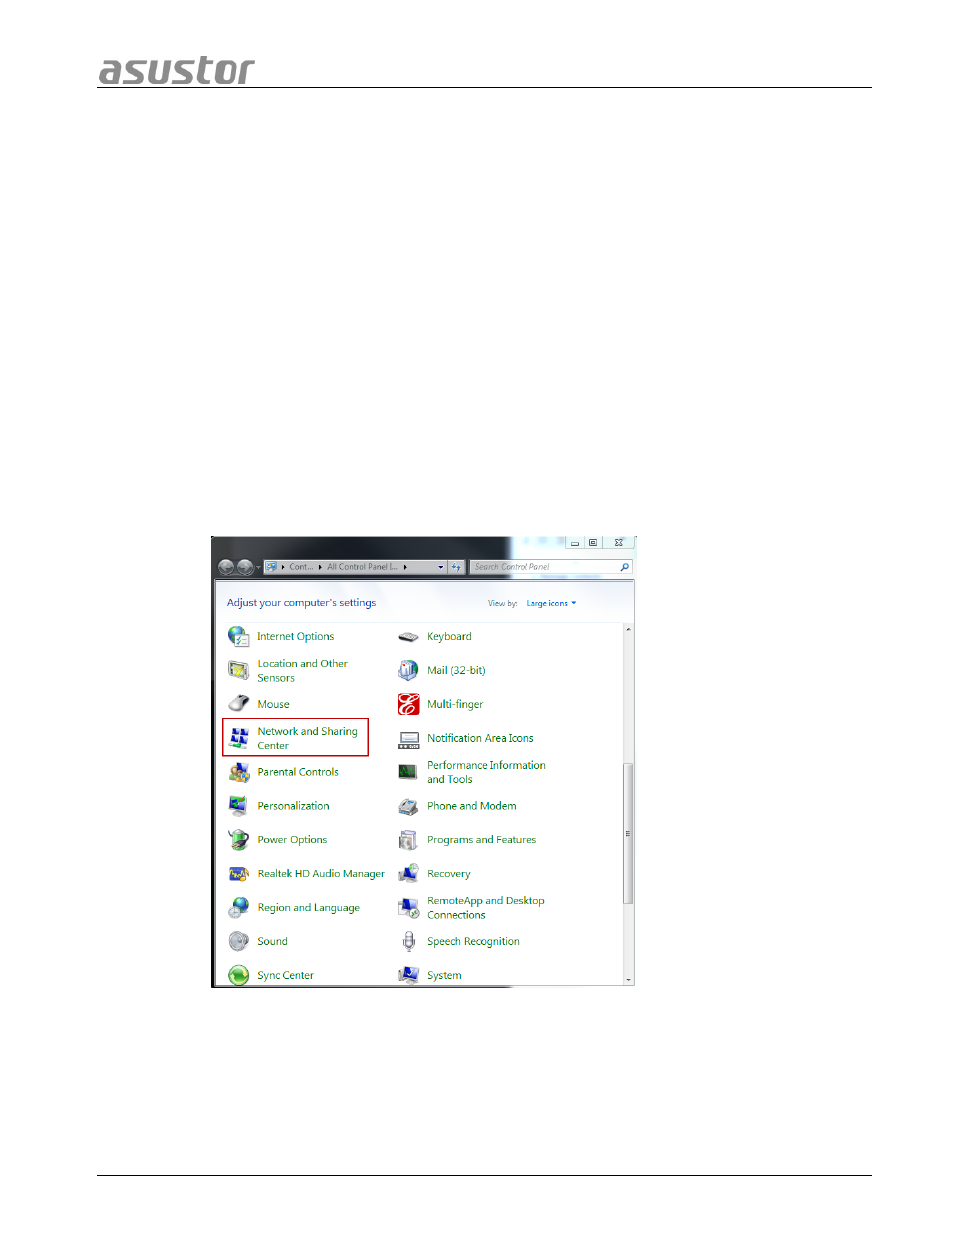This screenshot has width=954, height=1235.
Task: Open the Power Options icon
Action: click(238, 840)
